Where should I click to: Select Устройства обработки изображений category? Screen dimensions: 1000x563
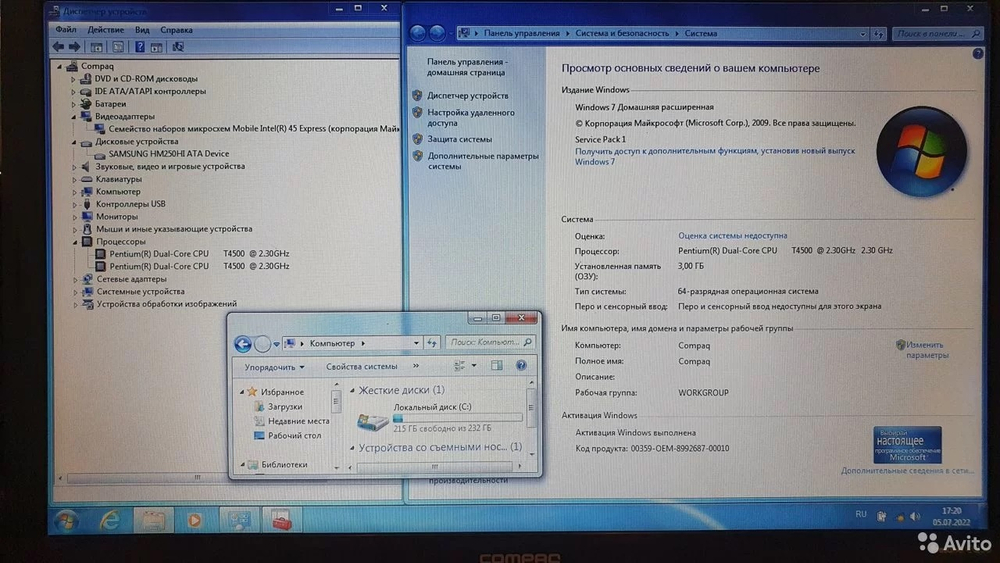pos(166,304)
